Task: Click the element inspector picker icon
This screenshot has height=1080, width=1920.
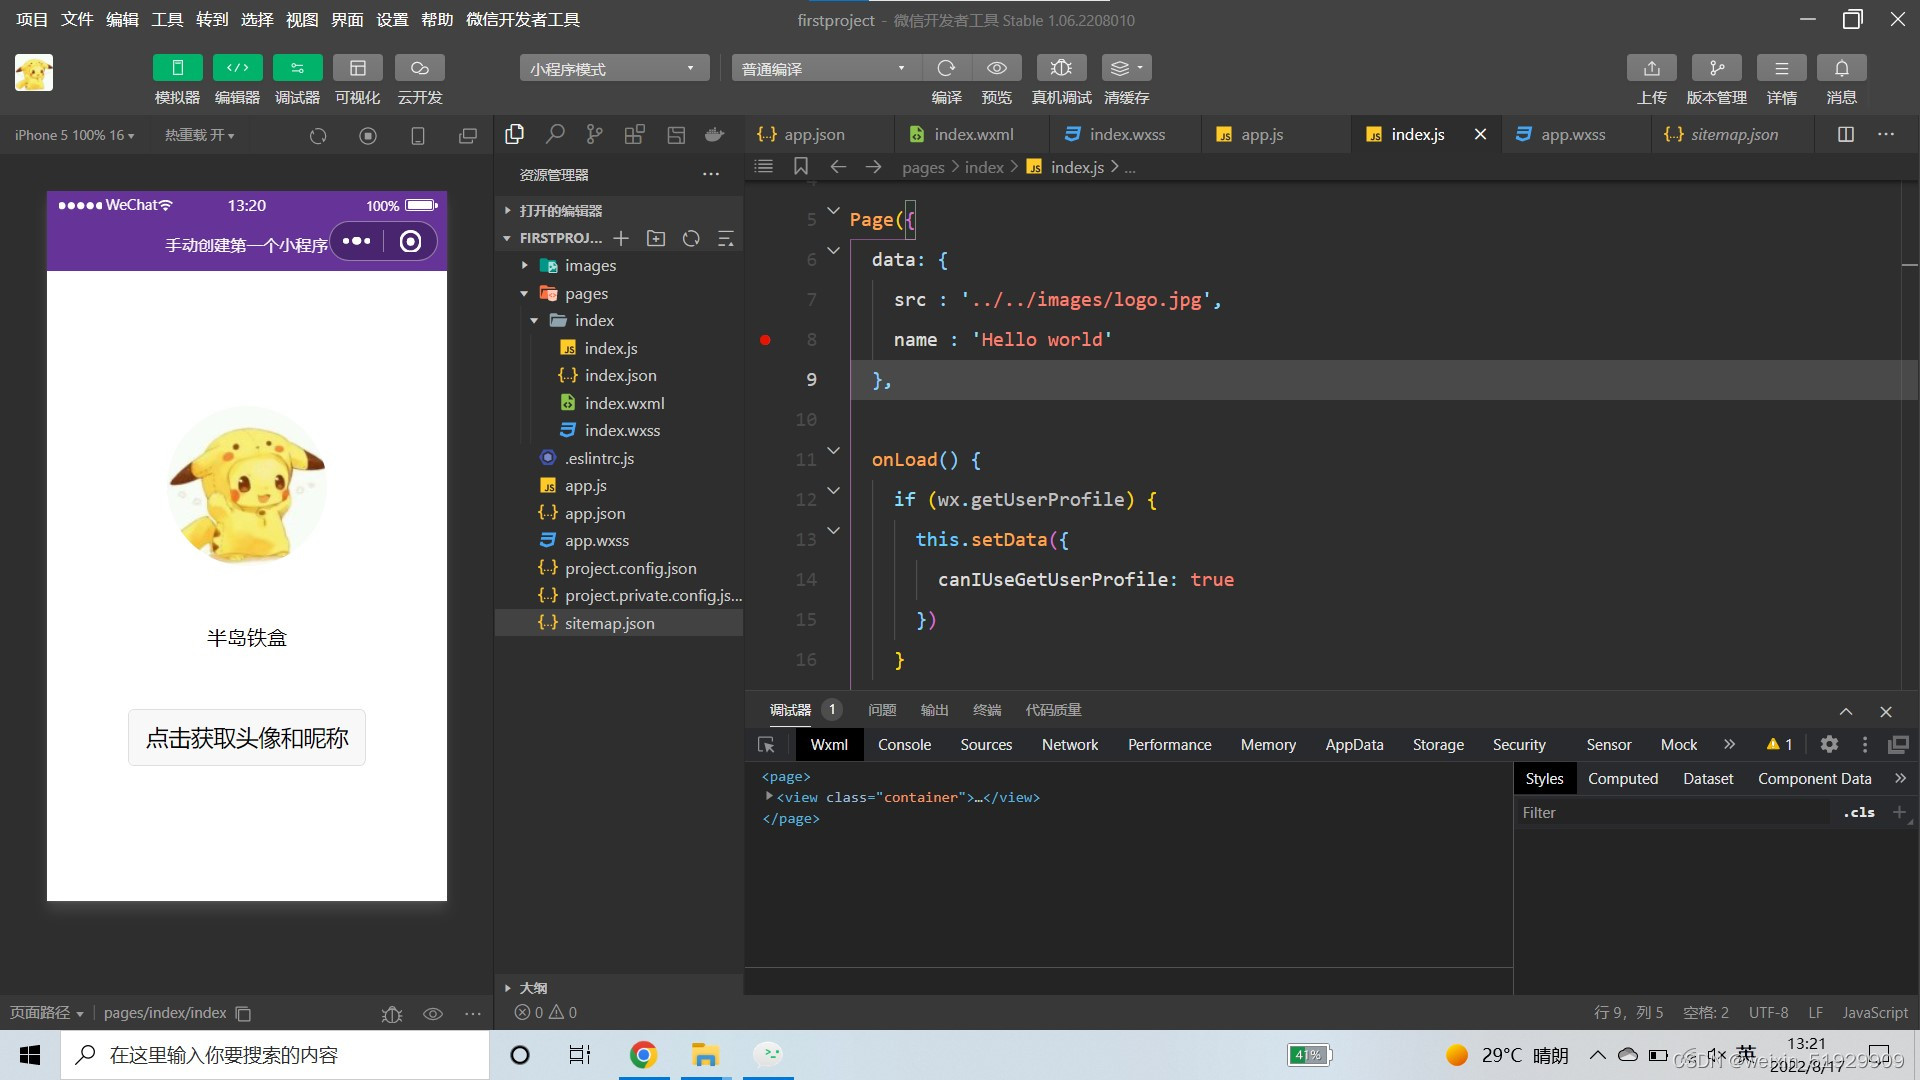Action: click(767, 745)
